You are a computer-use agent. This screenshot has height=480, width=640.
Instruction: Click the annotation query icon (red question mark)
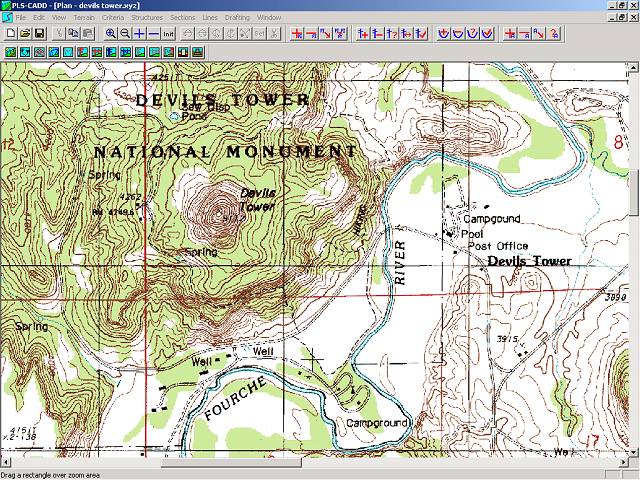tap(553, 33)
